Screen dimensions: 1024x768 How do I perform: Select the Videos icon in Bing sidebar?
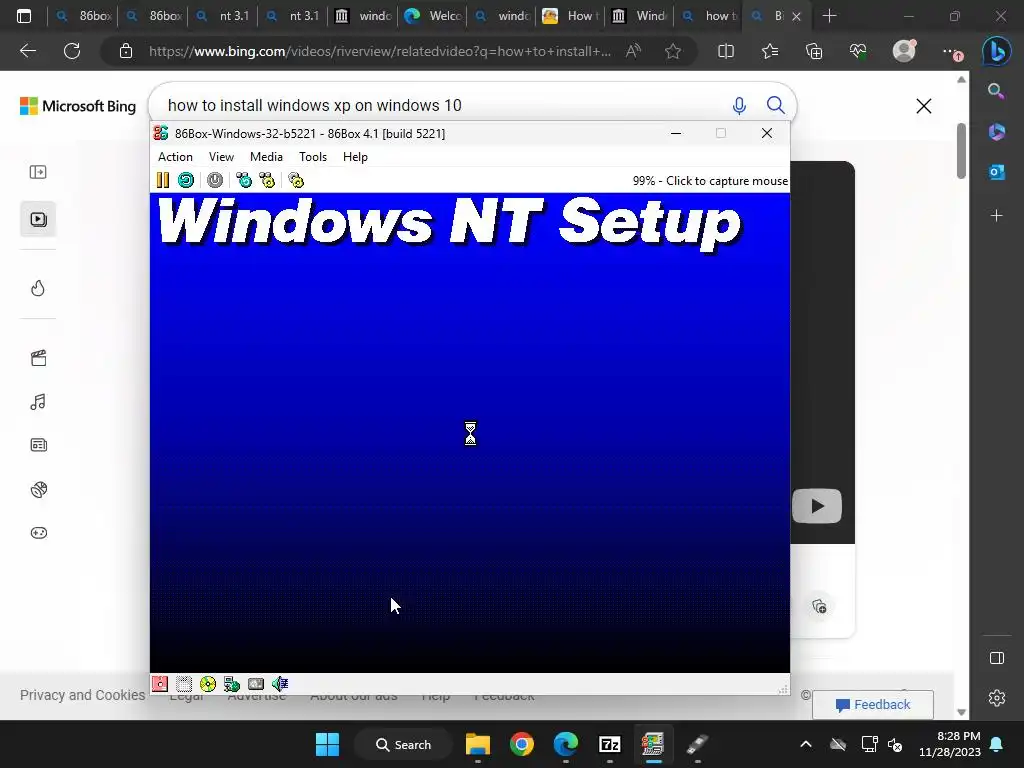click(x=38, y=219)
